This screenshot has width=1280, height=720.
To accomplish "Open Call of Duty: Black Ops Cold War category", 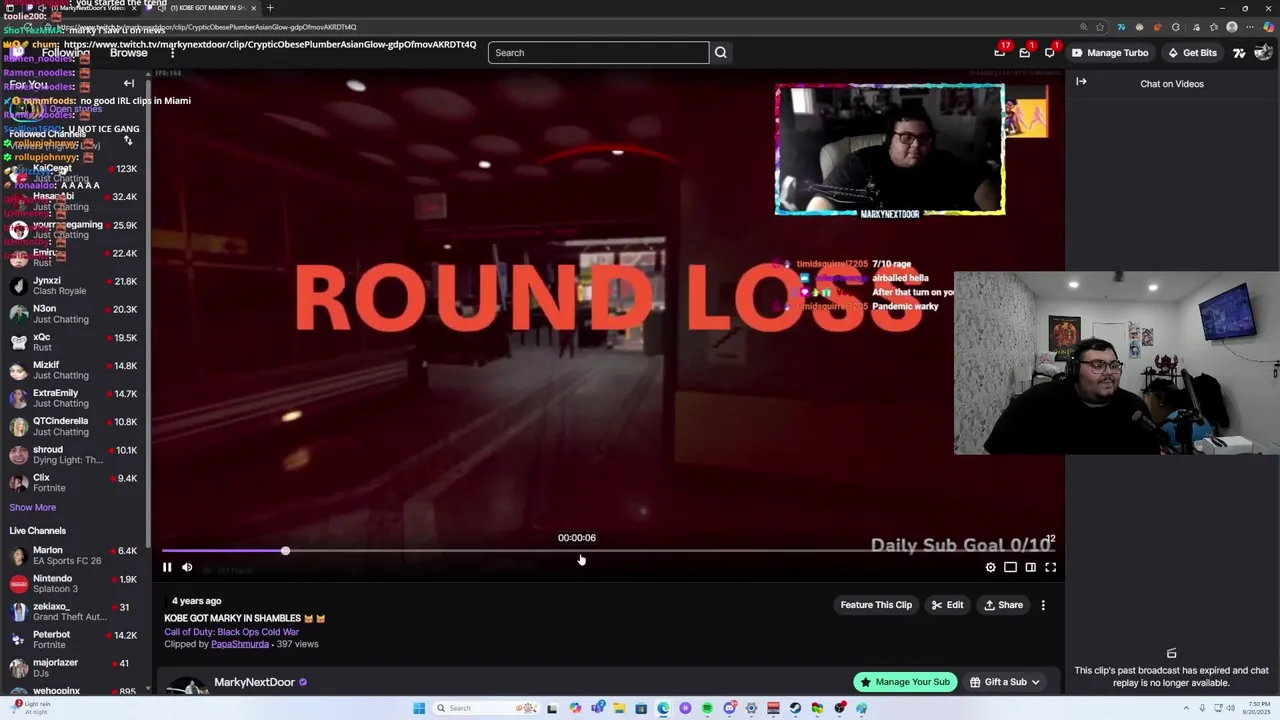I will click(232, 632).
